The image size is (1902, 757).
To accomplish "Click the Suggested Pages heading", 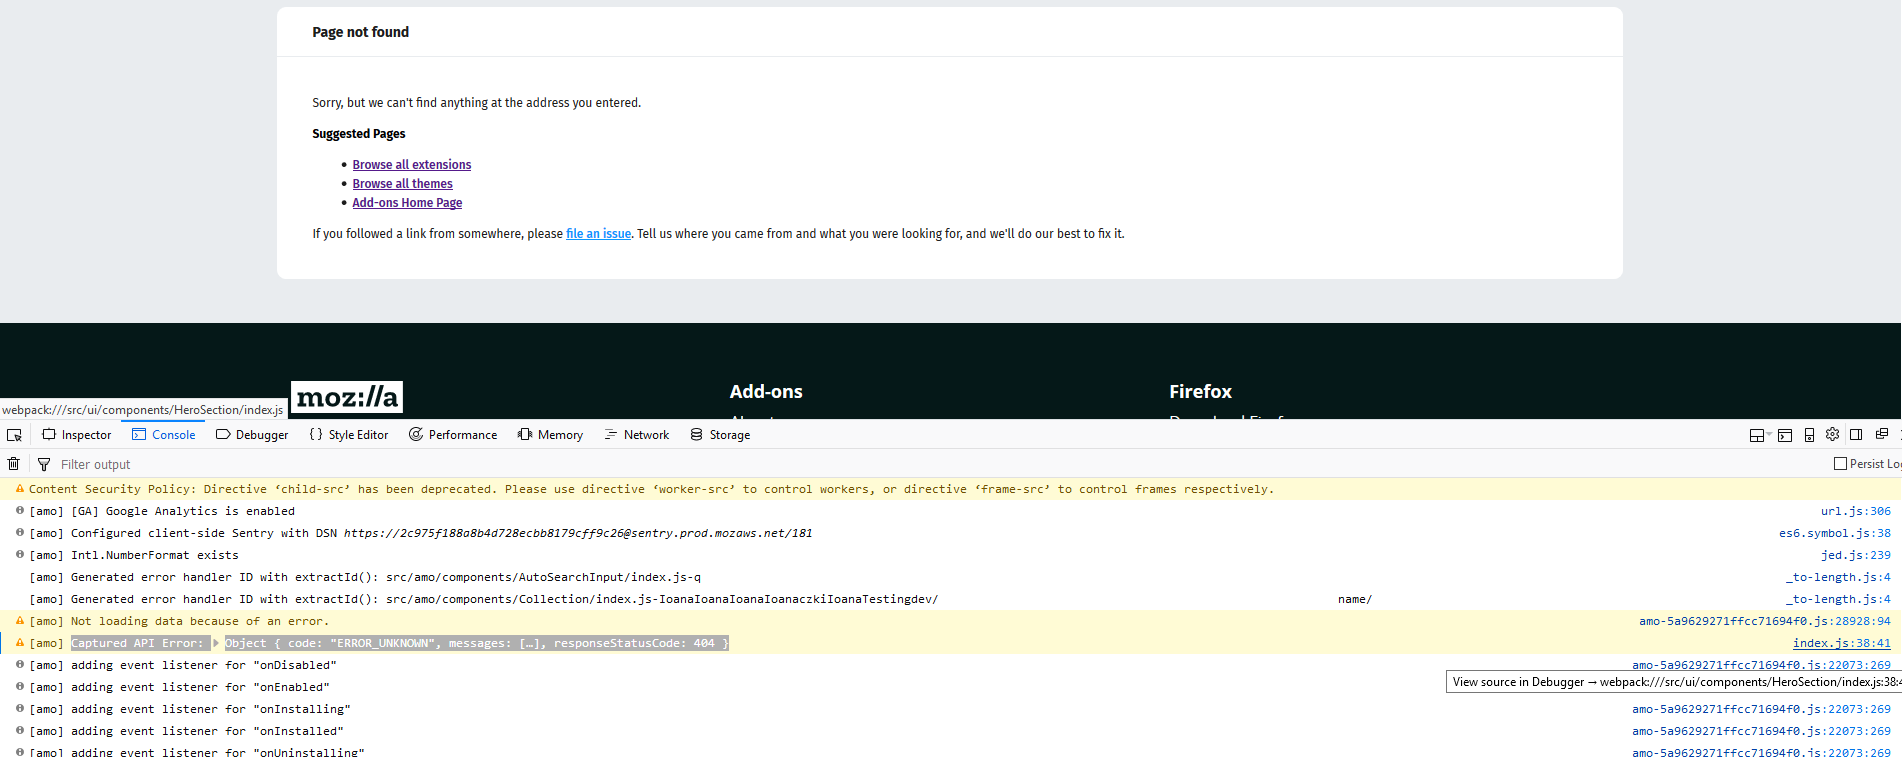I will coord(359,134).
